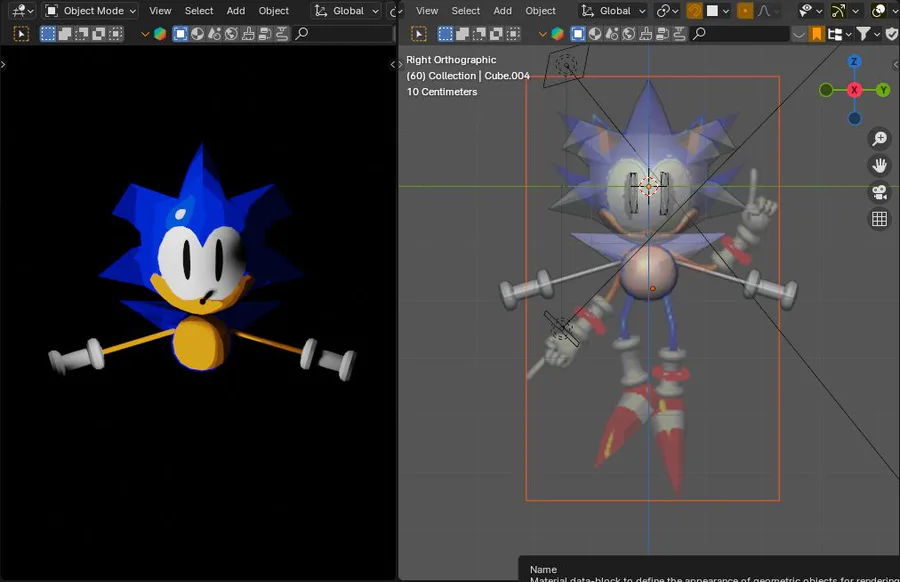Screen dimensions: 900x582
Task: Click globe icon in right viewport toolbar
Action: pyautogui.click(x=629, y=34)
